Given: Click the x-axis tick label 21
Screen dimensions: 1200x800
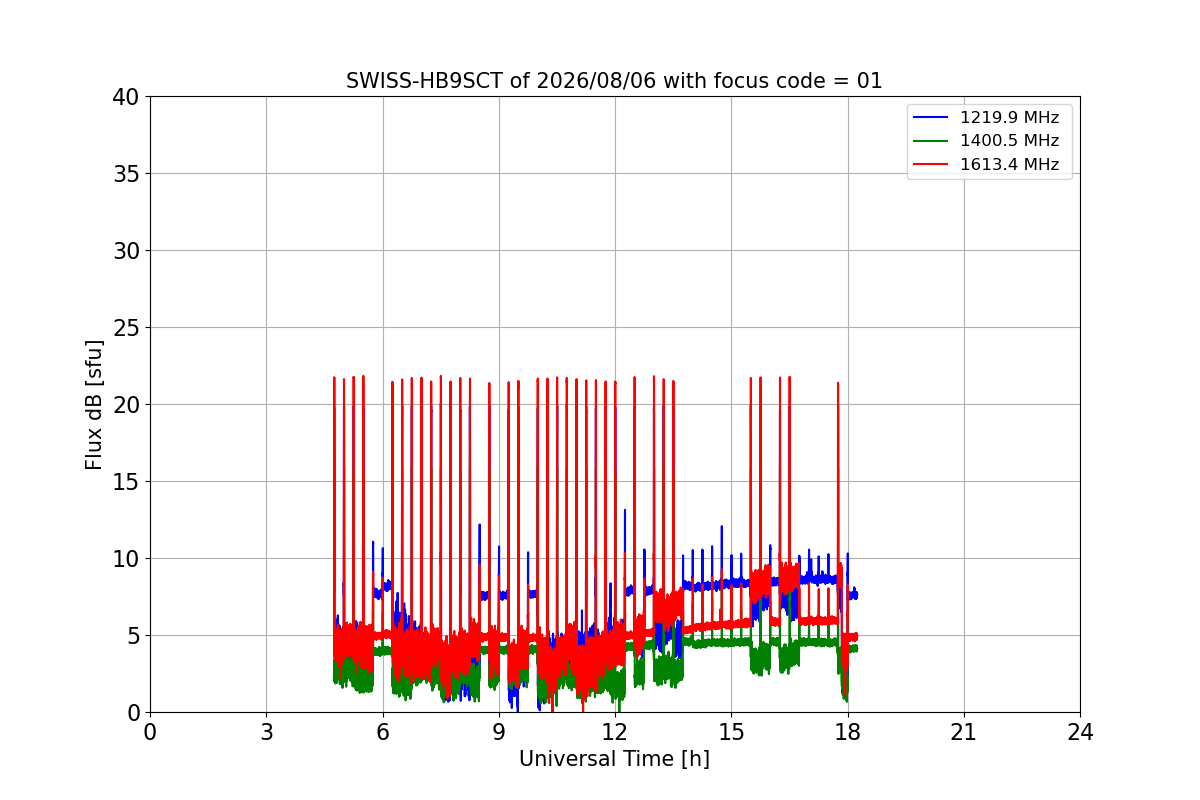Looking at the screenshot, I should click(x=964, y=733).
